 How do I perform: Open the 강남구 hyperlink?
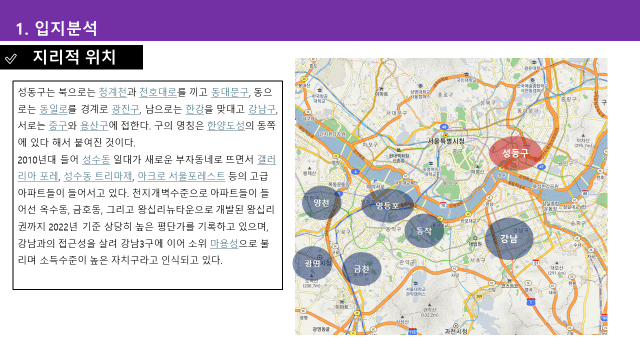[262, 109]
